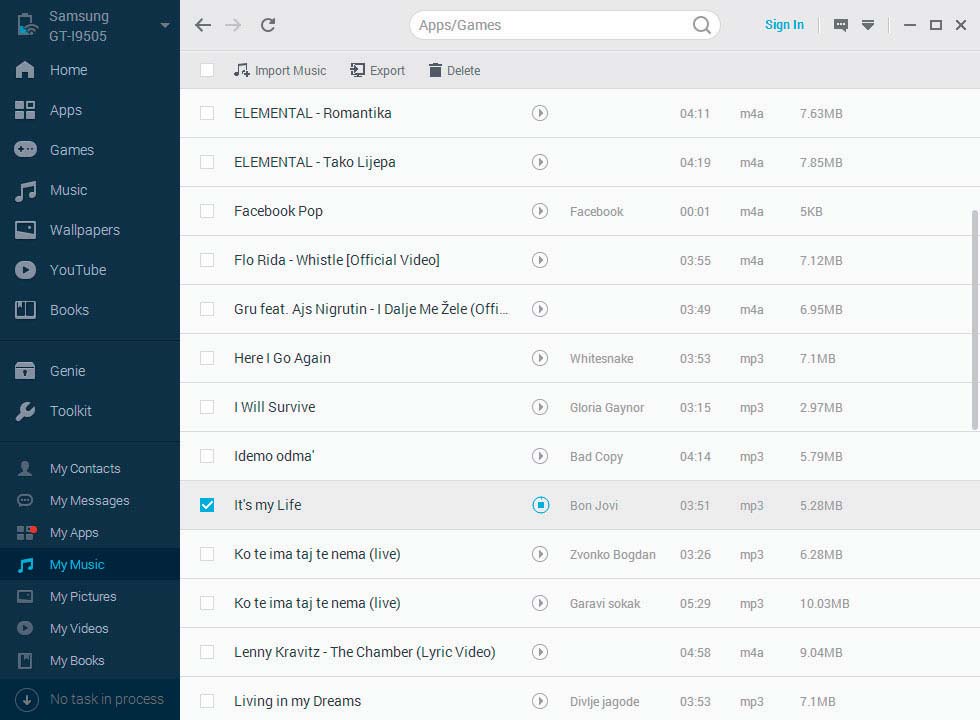The image size is (980, 720).
Task: Open Games in the sidebar
Action: point(90,150)
